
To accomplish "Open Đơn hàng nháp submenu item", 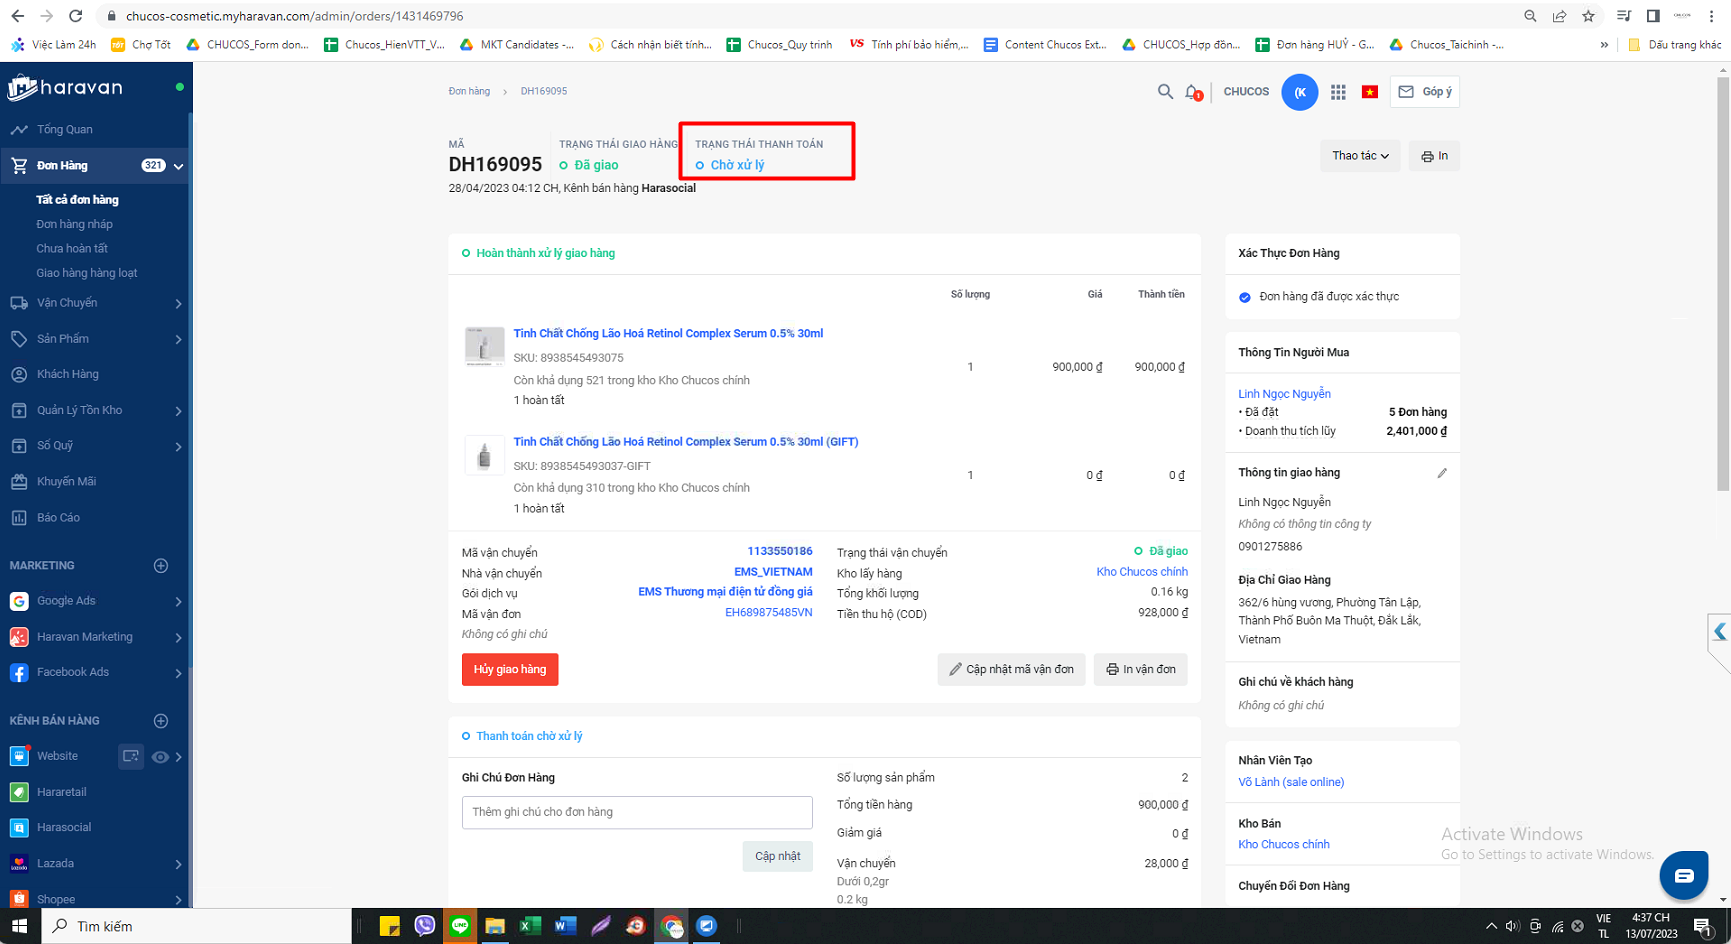I will (74, 224).
